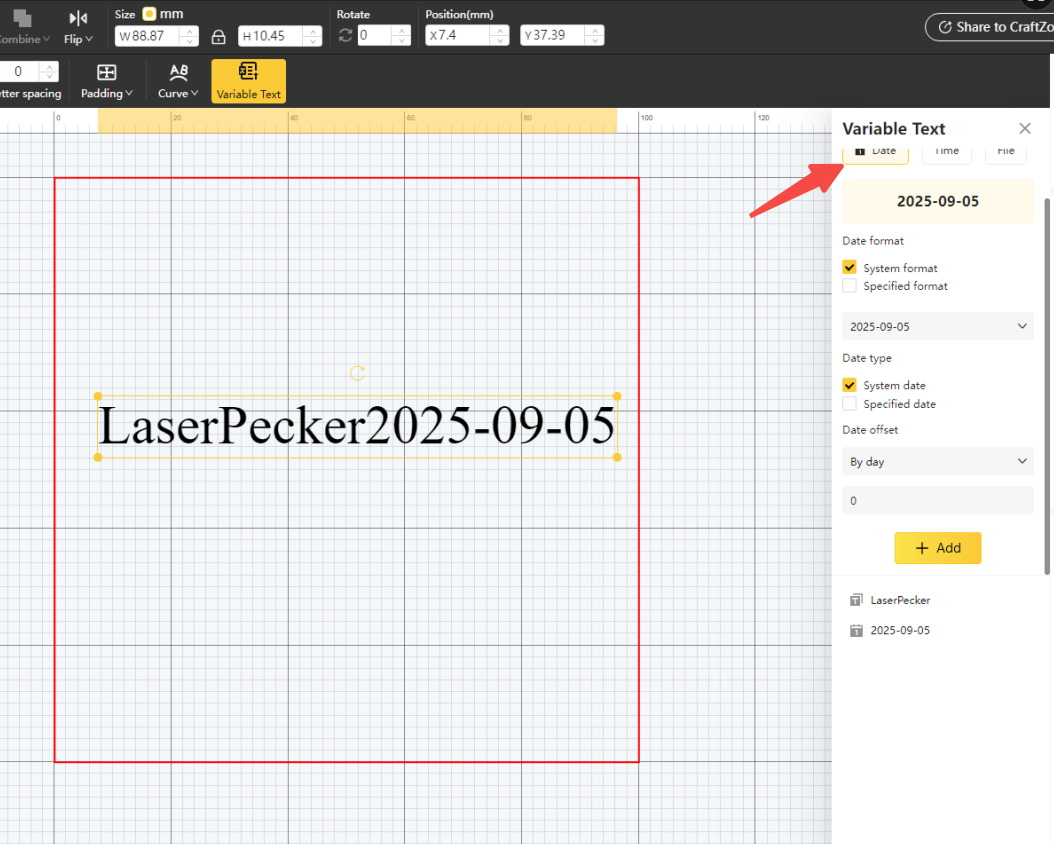The height and width of the screenshot is (844, 1054).
Task: Increase the rotate stepper value
Action: pos(402,30)
